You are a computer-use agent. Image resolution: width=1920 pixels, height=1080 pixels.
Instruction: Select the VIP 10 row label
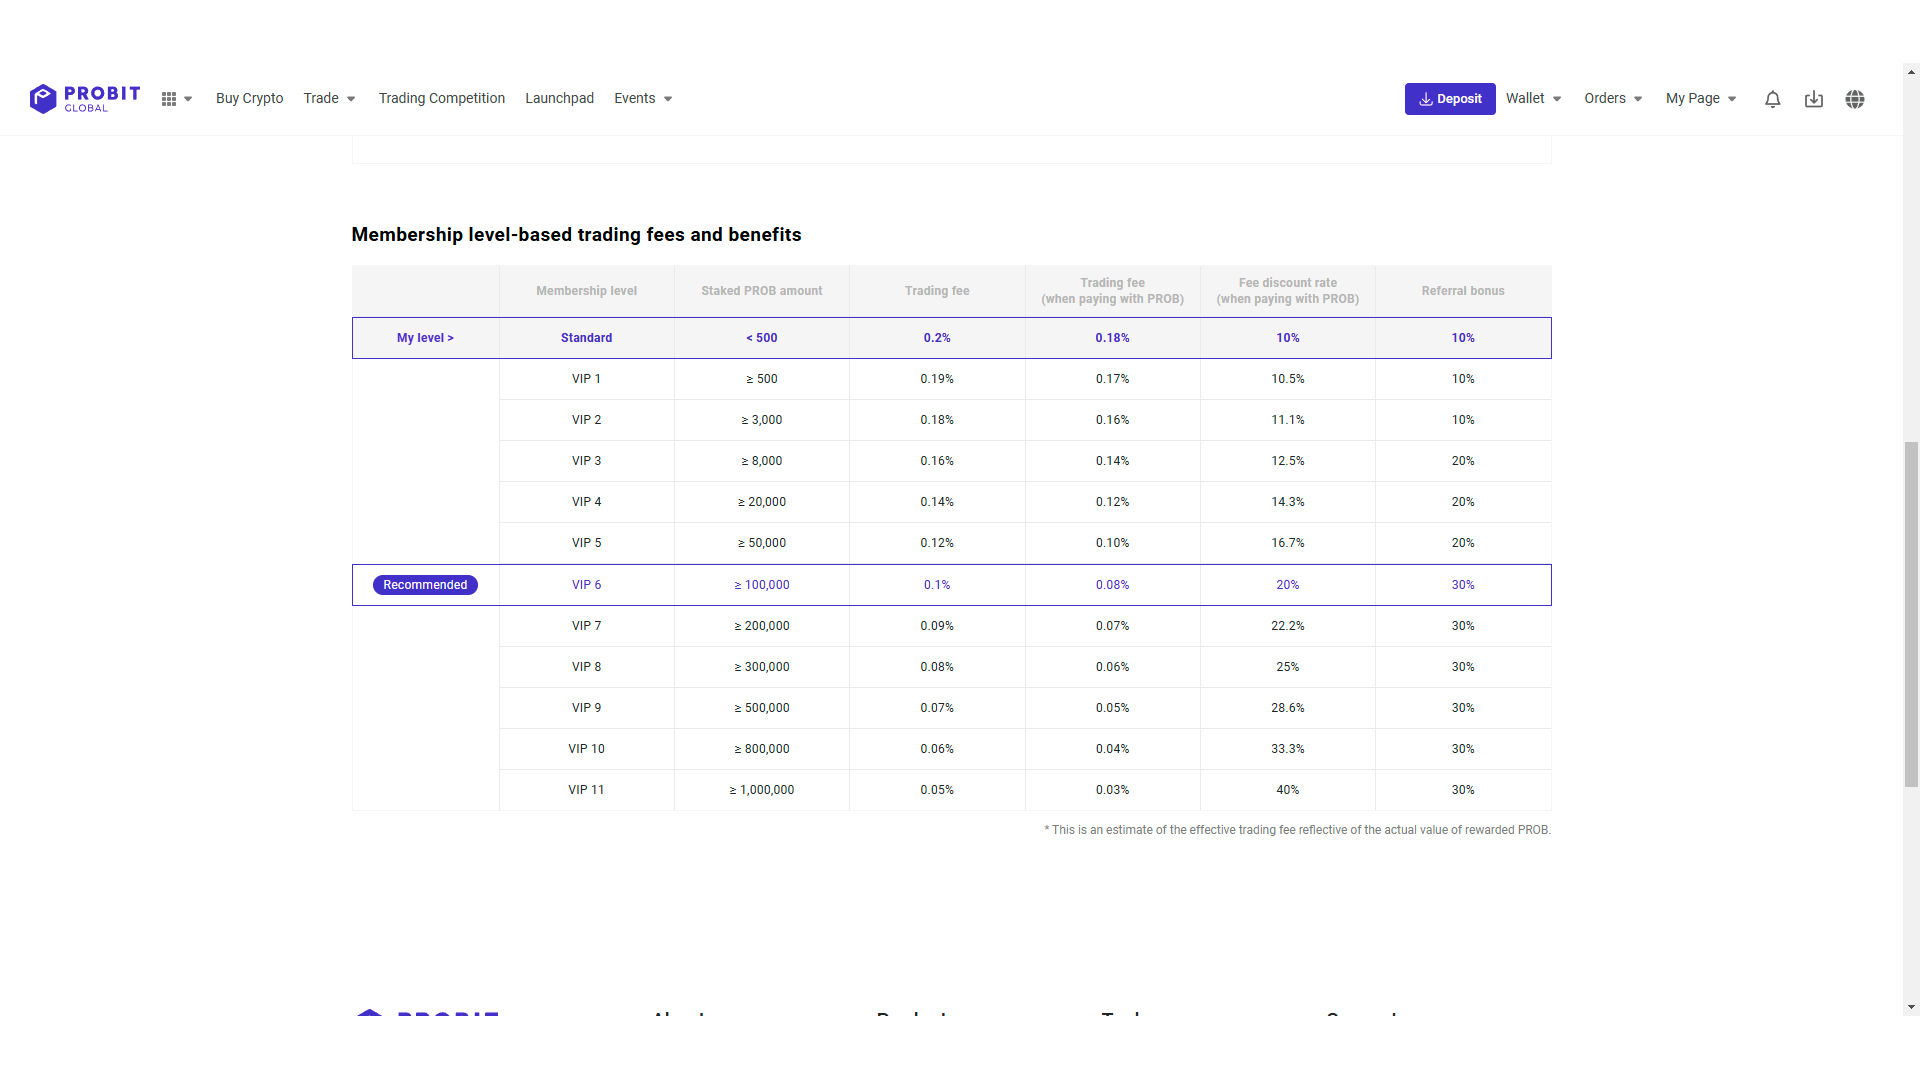[587, 749]
